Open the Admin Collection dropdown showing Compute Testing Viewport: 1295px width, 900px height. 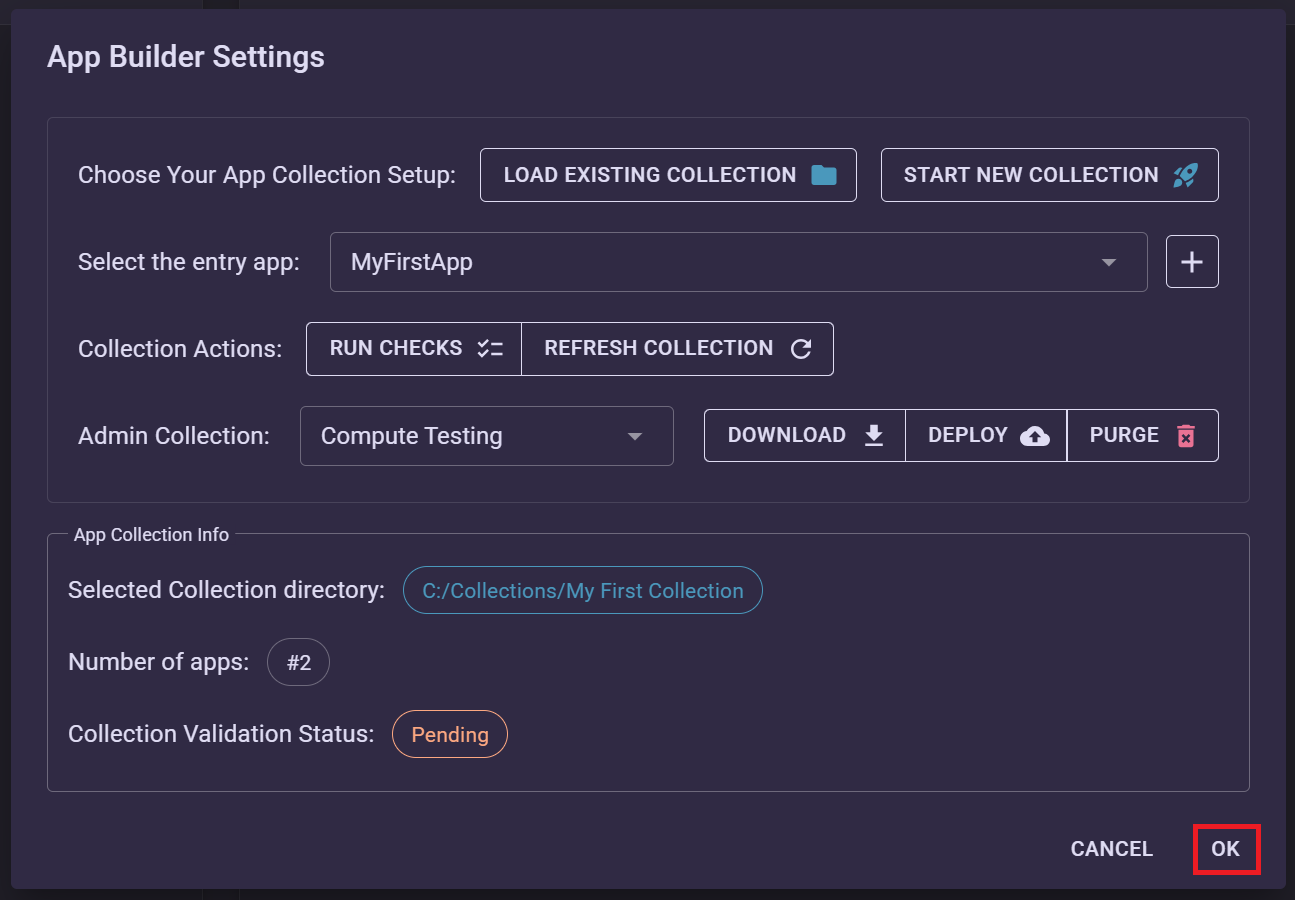pos(635,435)
